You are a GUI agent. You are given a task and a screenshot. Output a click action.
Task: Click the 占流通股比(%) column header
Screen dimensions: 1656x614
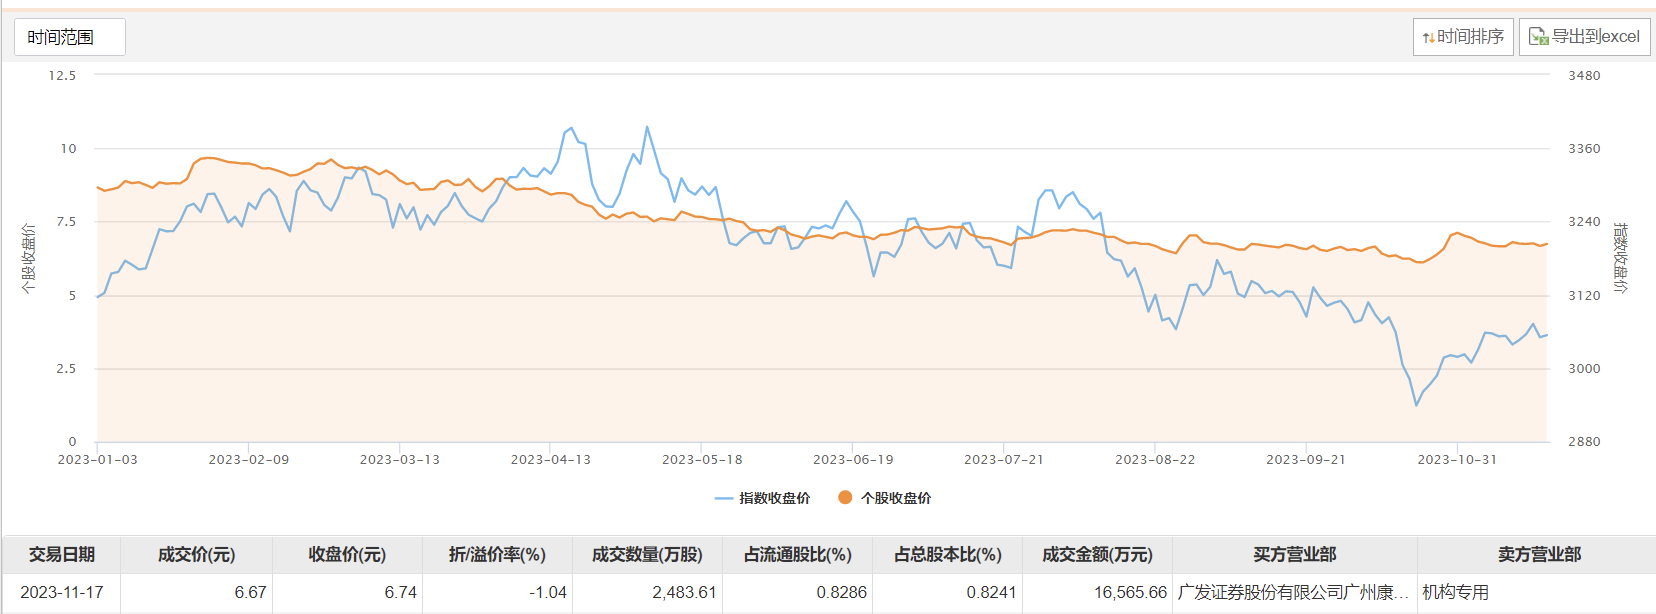(x=797, y=554)
